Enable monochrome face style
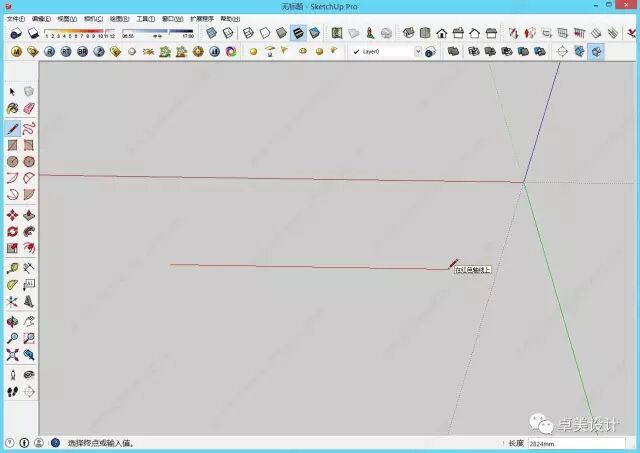Image resolution: width=640 pixels, height=453 pixels. (314, 33)
